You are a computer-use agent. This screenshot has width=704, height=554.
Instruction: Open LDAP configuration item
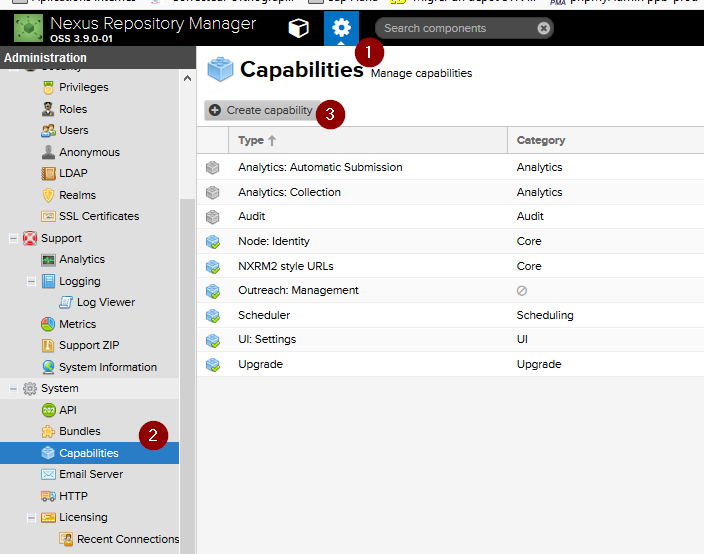point(73,173)
